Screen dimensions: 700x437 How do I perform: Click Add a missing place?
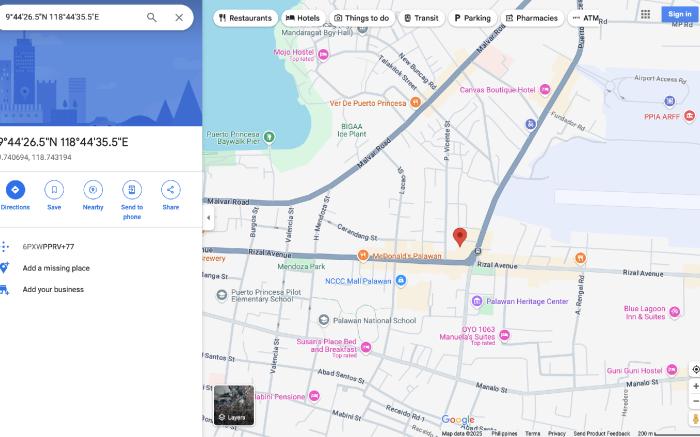(x=56, y=268)
